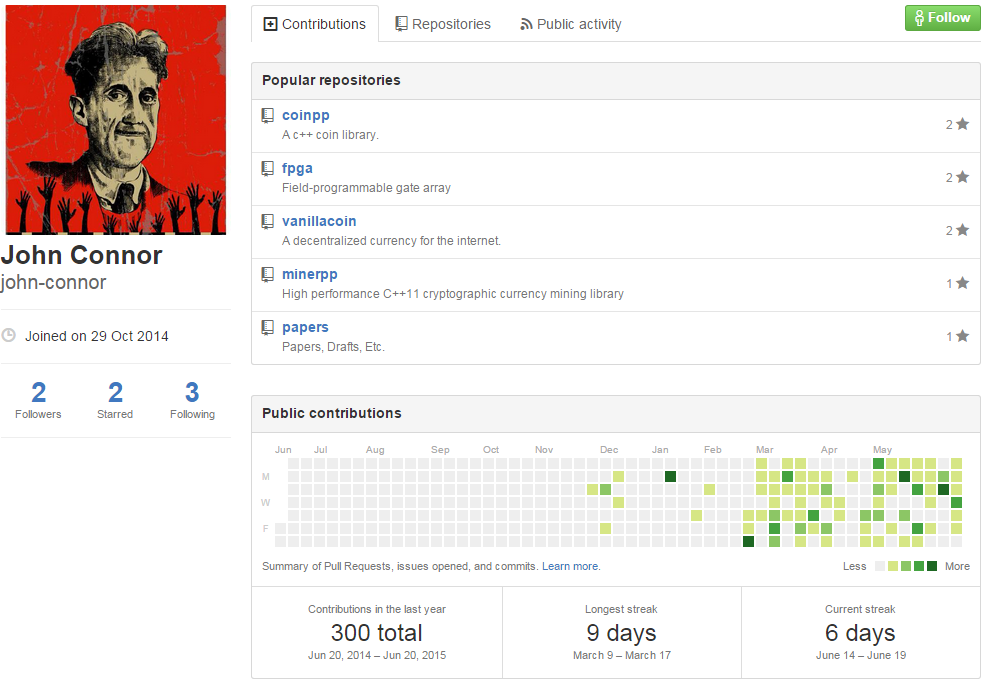Click the john-connor username text
This screenshot has width=993, height=680.
53,282
